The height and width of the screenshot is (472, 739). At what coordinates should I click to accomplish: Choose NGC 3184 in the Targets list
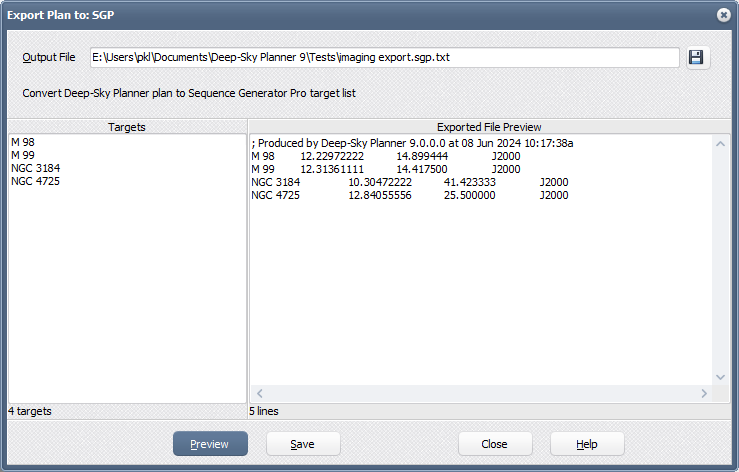(x=36, y=169)
